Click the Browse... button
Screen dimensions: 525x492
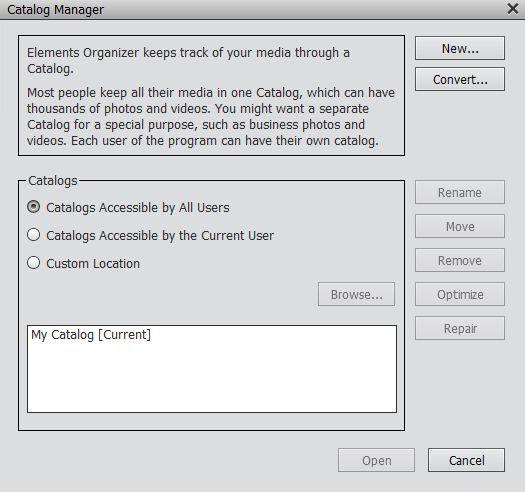356,294
